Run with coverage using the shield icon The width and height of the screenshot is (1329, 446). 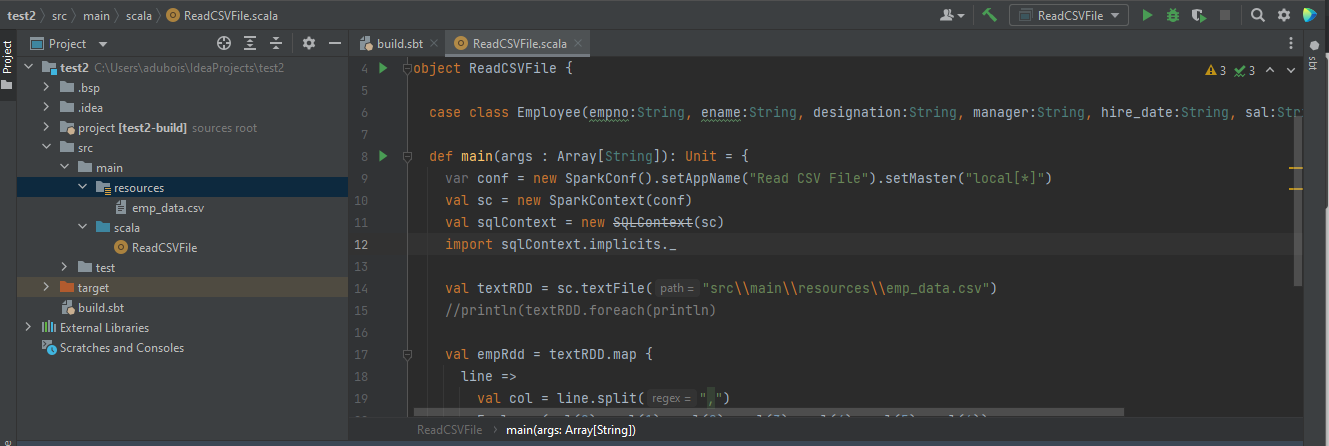click(x=1199, y=15)
